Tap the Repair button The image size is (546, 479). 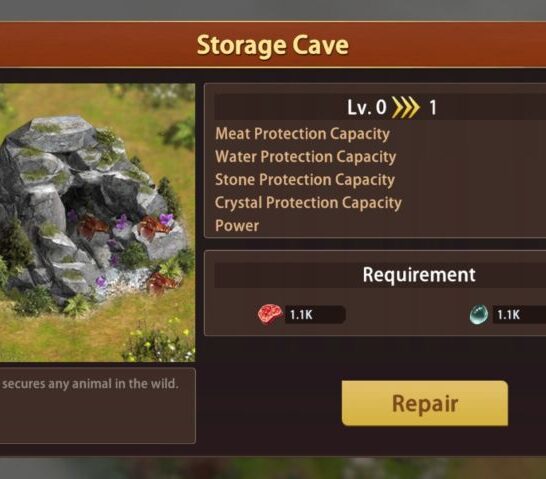point(425,403)
